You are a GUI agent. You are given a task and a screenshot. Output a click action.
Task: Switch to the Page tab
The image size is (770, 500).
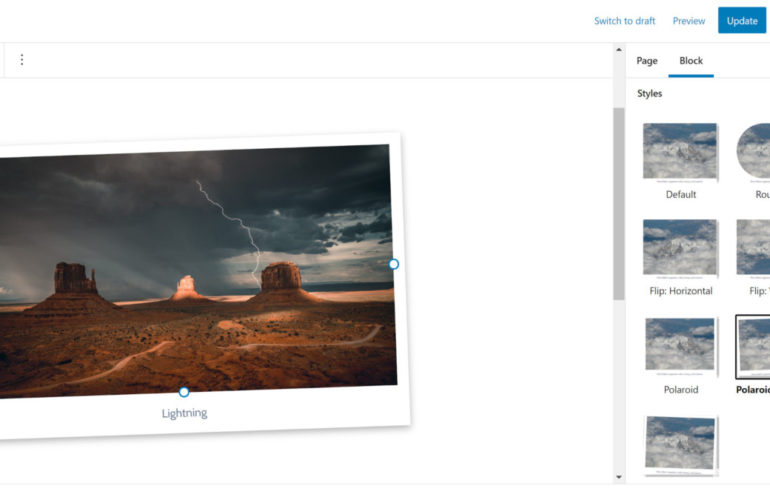tap(647, 61)
